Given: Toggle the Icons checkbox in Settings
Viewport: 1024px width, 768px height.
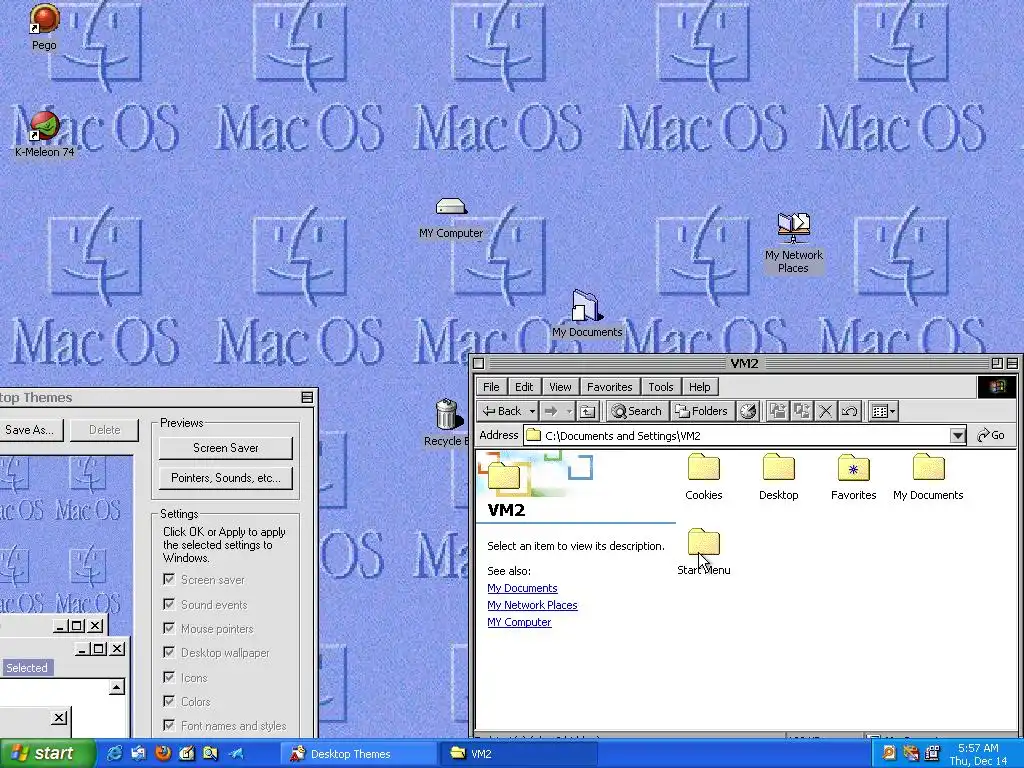Looking at the screenshot, I should click(x=169, y=677).
